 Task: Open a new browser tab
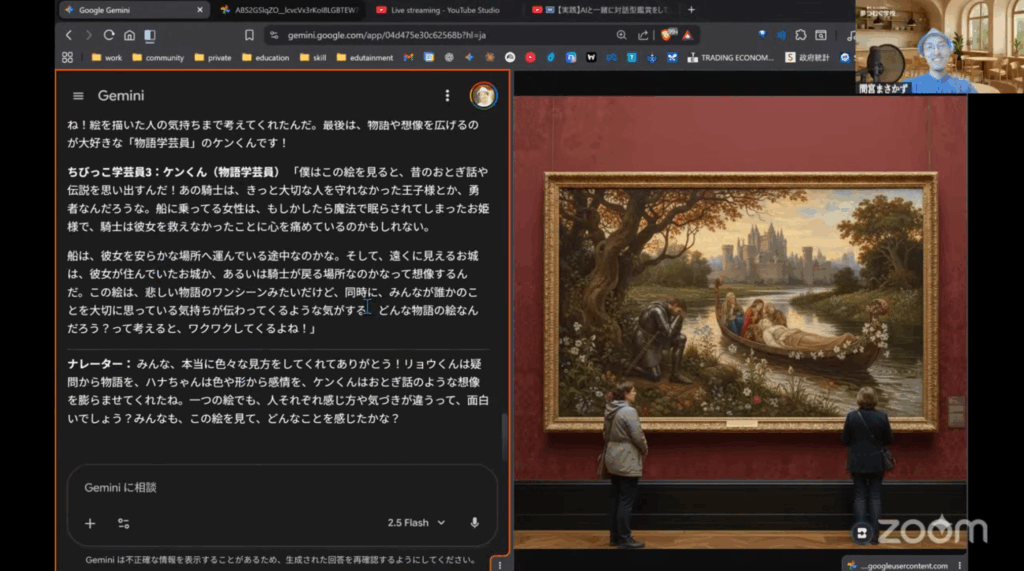pos(691,10)
